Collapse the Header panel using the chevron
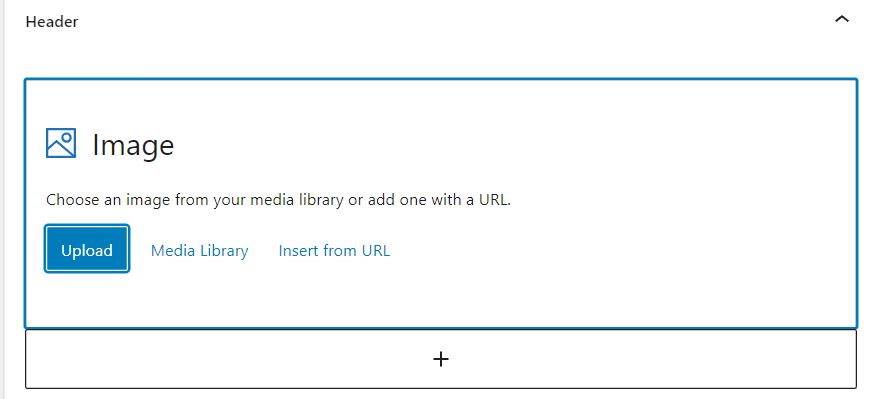 coord(841,20)
